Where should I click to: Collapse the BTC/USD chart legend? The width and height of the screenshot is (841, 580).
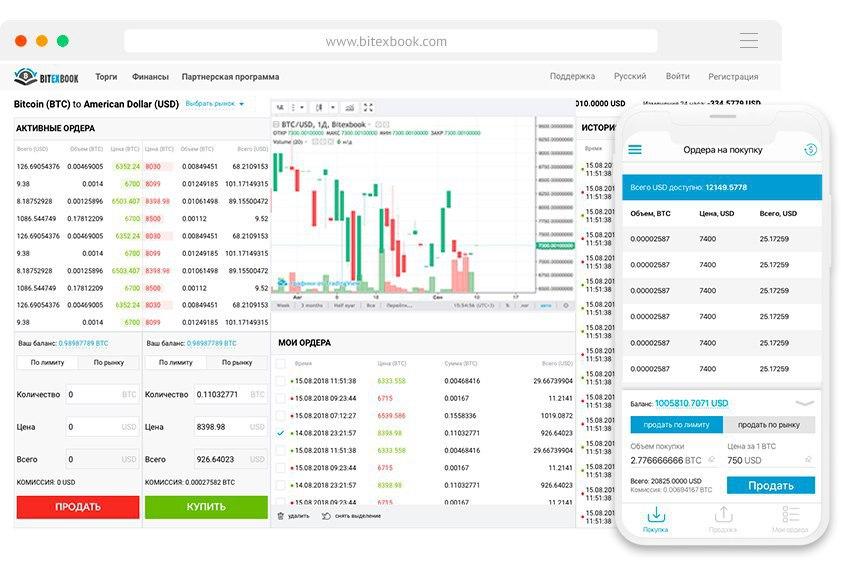[276, 124]
